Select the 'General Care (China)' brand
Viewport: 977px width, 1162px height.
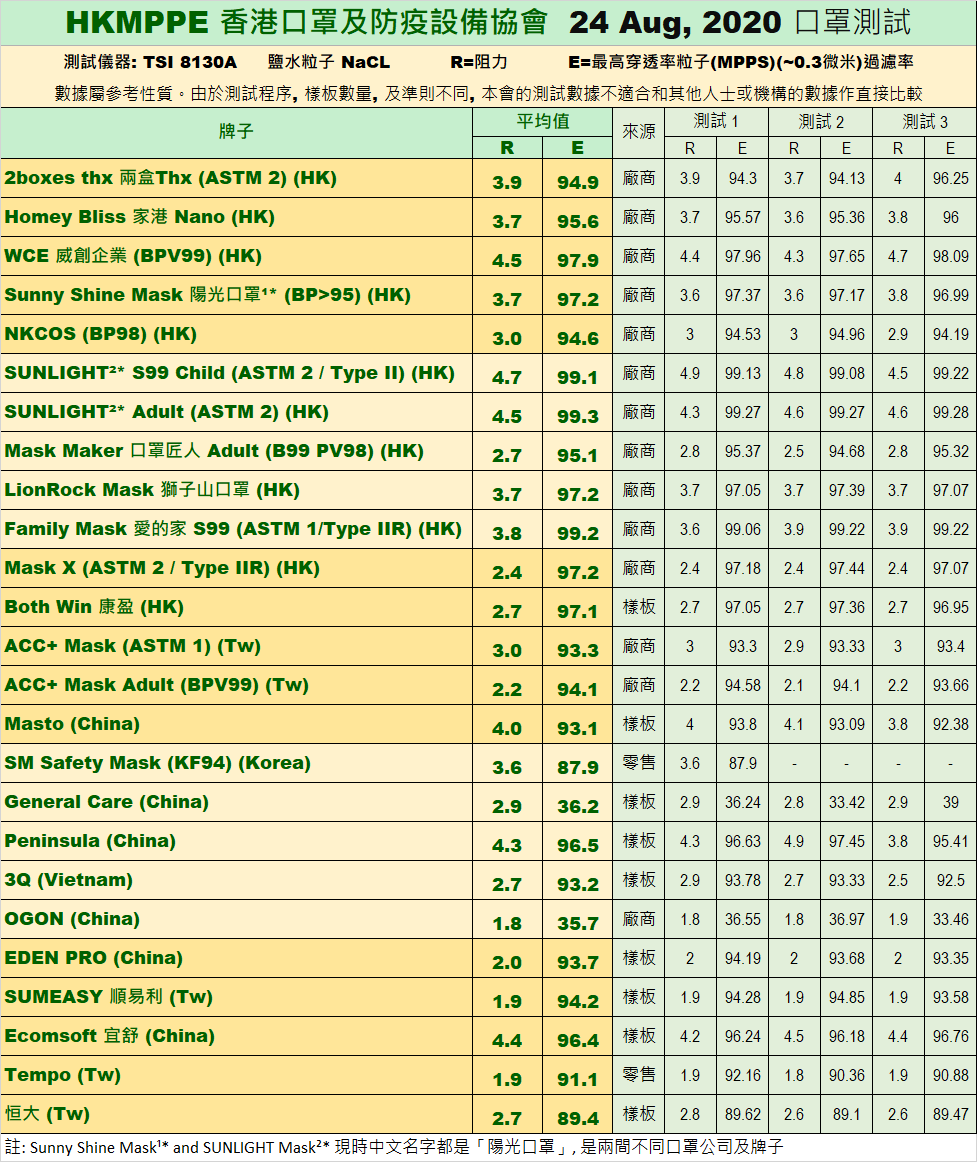coord(107,802)
